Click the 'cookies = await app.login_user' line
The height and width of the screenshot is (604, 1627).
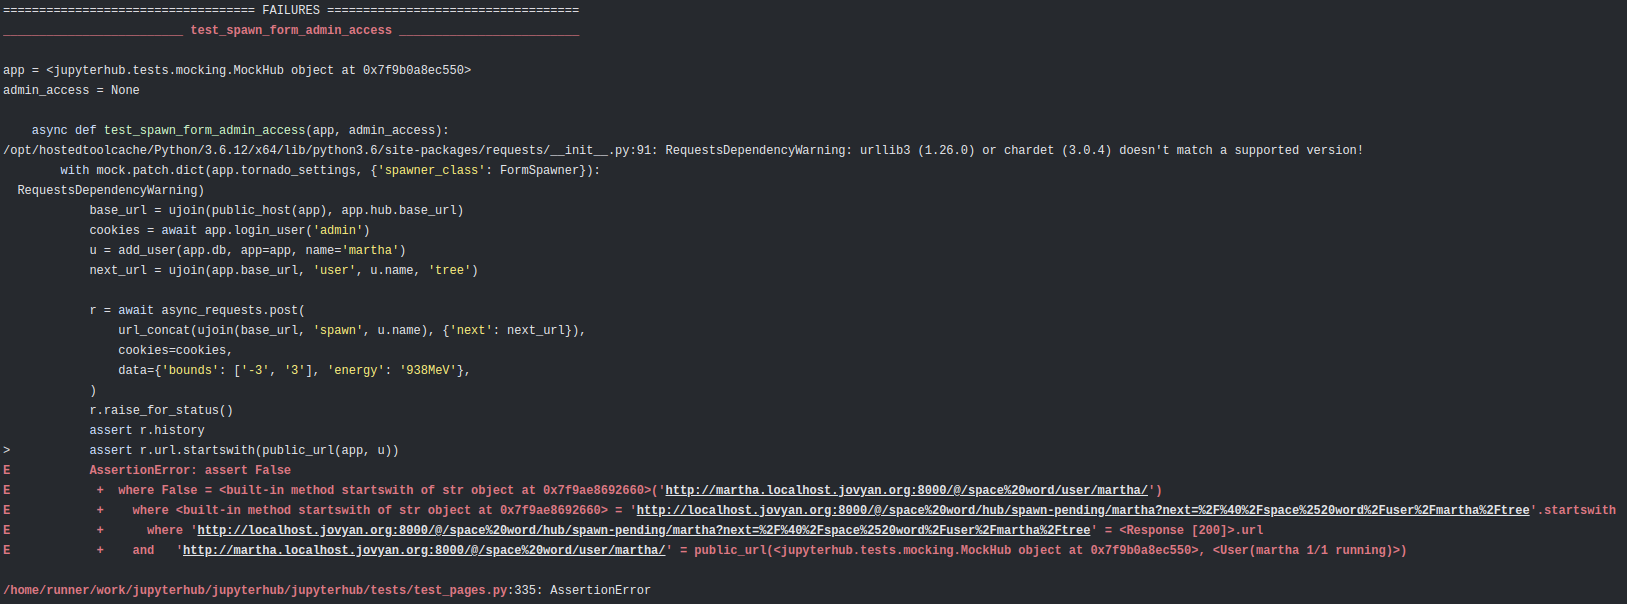click(229, 230)
